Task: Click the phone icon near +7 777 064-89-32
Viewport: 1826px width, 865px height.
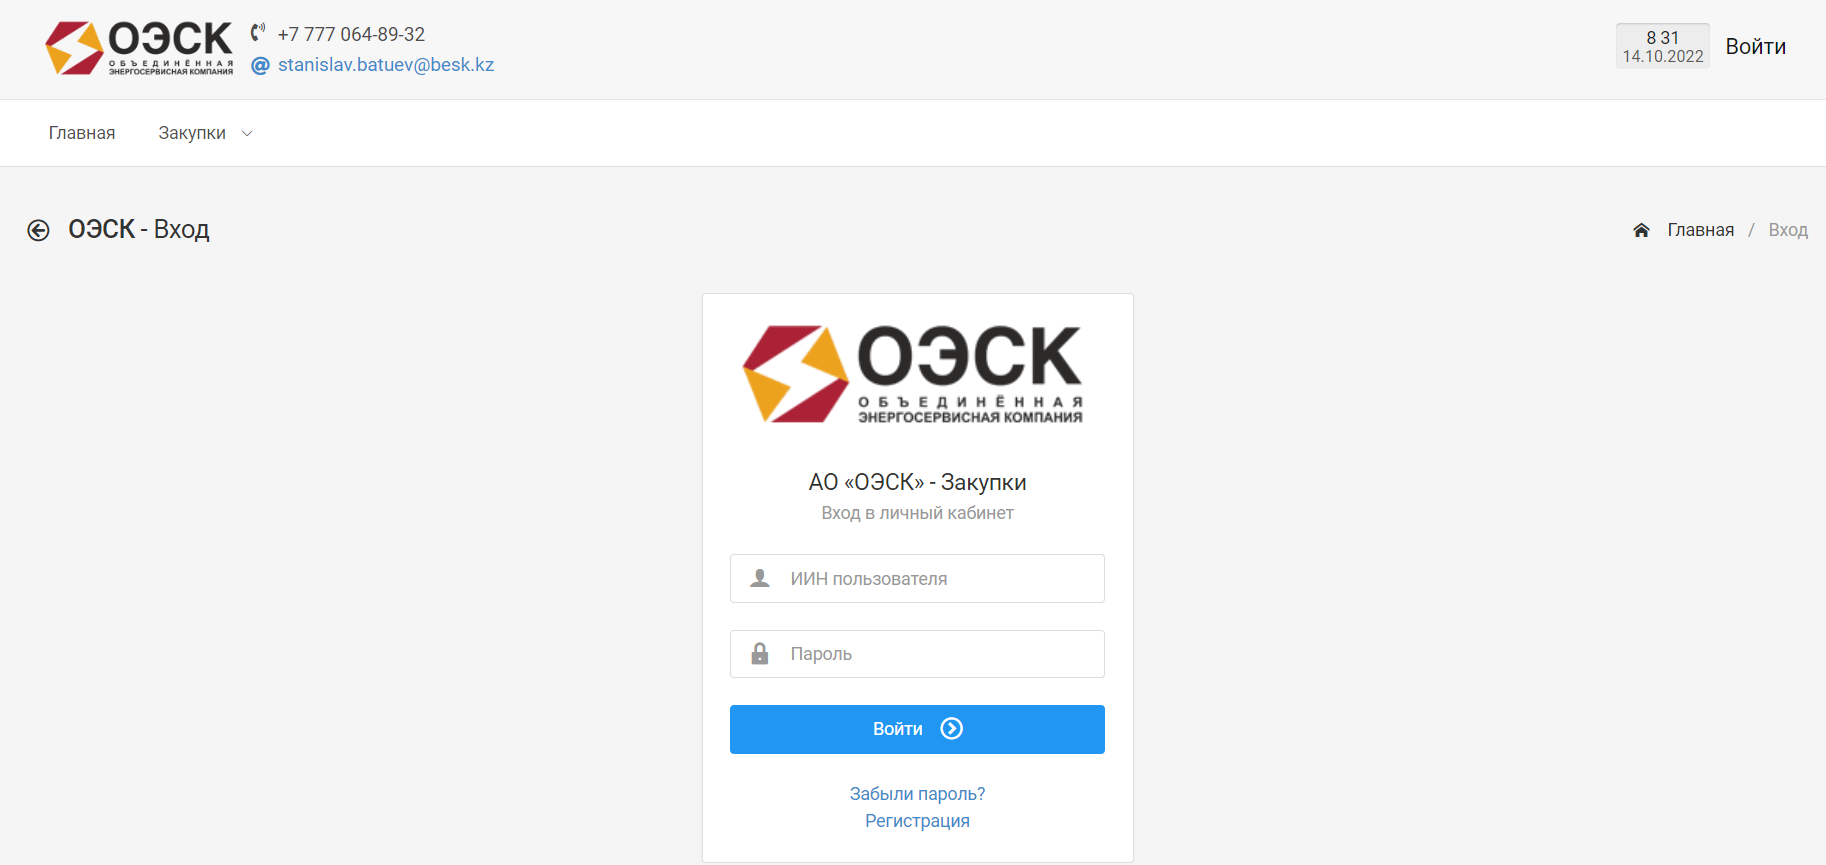Action: point(258,32)
